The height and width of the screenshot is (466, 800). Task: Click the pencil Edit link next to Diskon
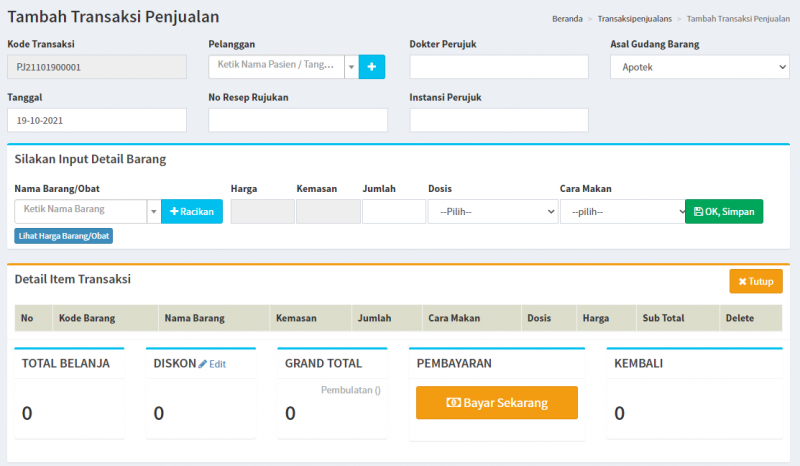pos(212,364)
